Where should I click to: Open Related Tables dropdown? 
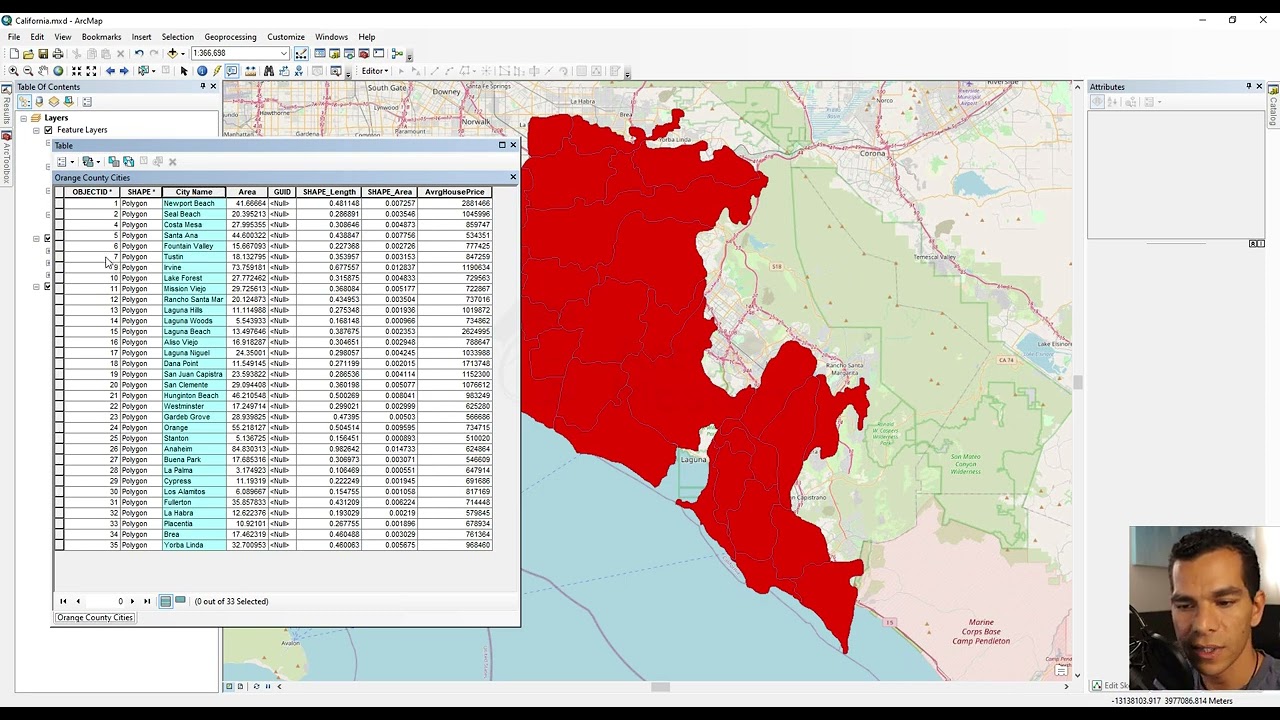click(90, 161)
